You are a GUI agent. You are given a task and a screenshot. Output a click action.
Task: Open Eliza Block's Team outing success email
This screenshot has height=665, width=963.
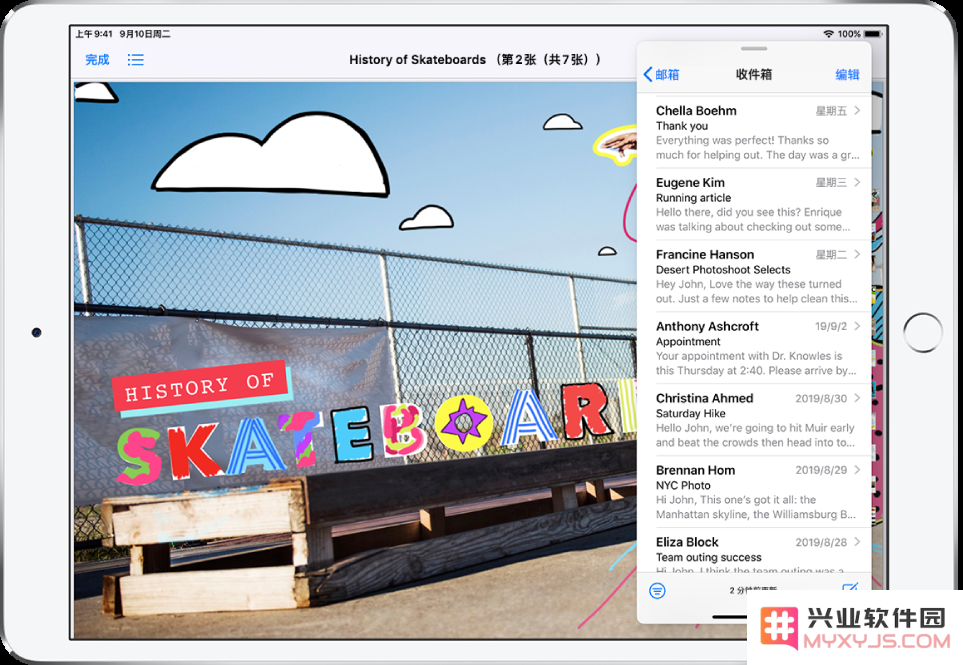tap(754, 551)
